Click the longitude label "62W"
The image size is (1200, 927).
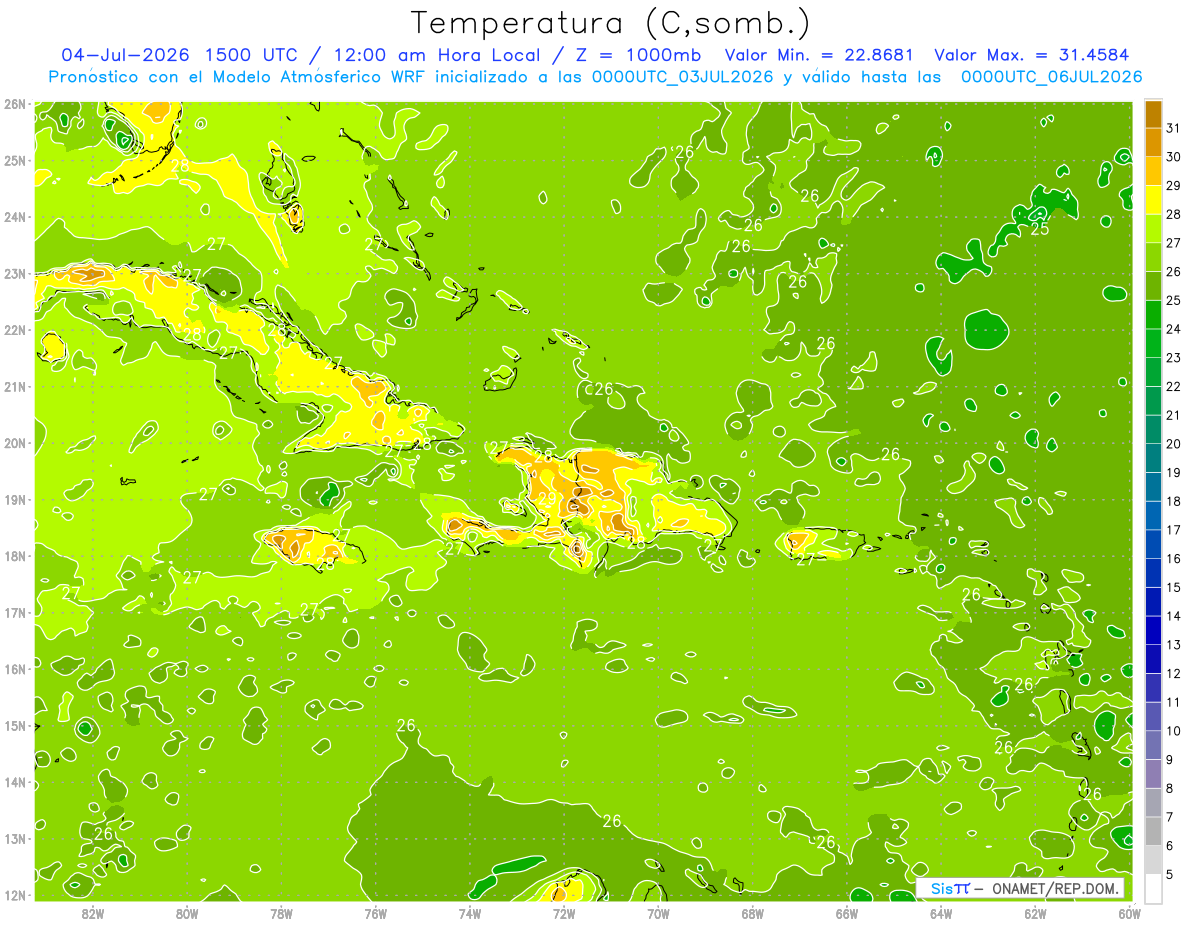pos(1035,913)
